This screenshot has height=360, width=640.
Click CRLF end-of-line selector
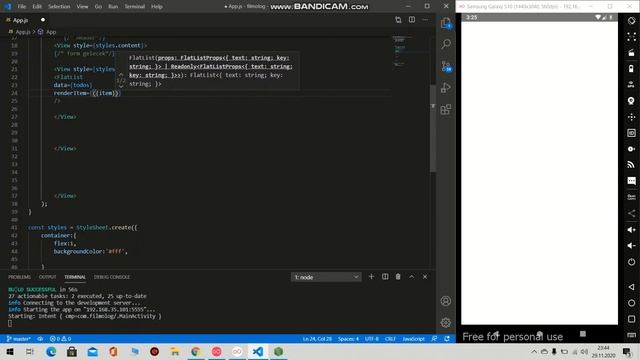390,339
